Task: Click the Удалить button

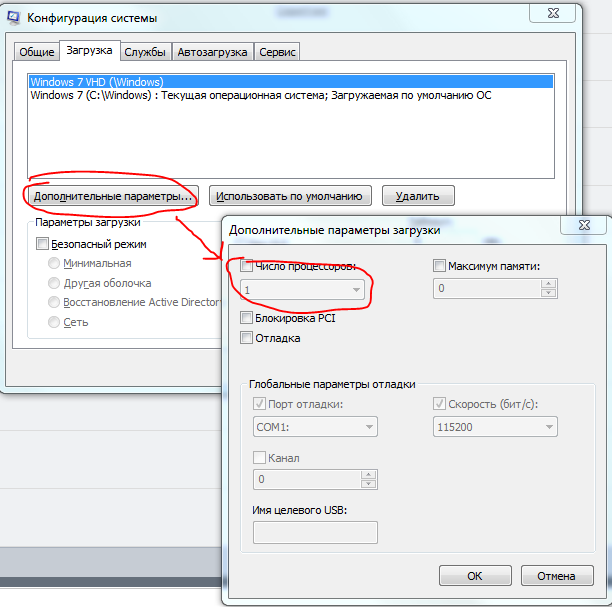Action: tap(418, 196)
